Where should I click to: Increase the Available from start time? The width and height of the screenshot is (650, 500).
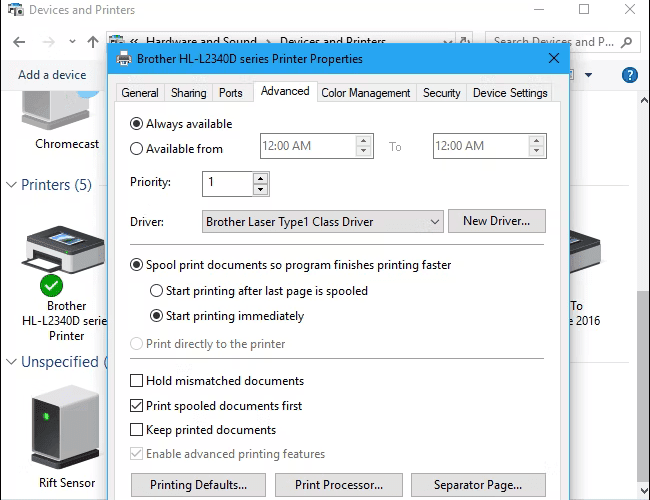click(364, 141)
